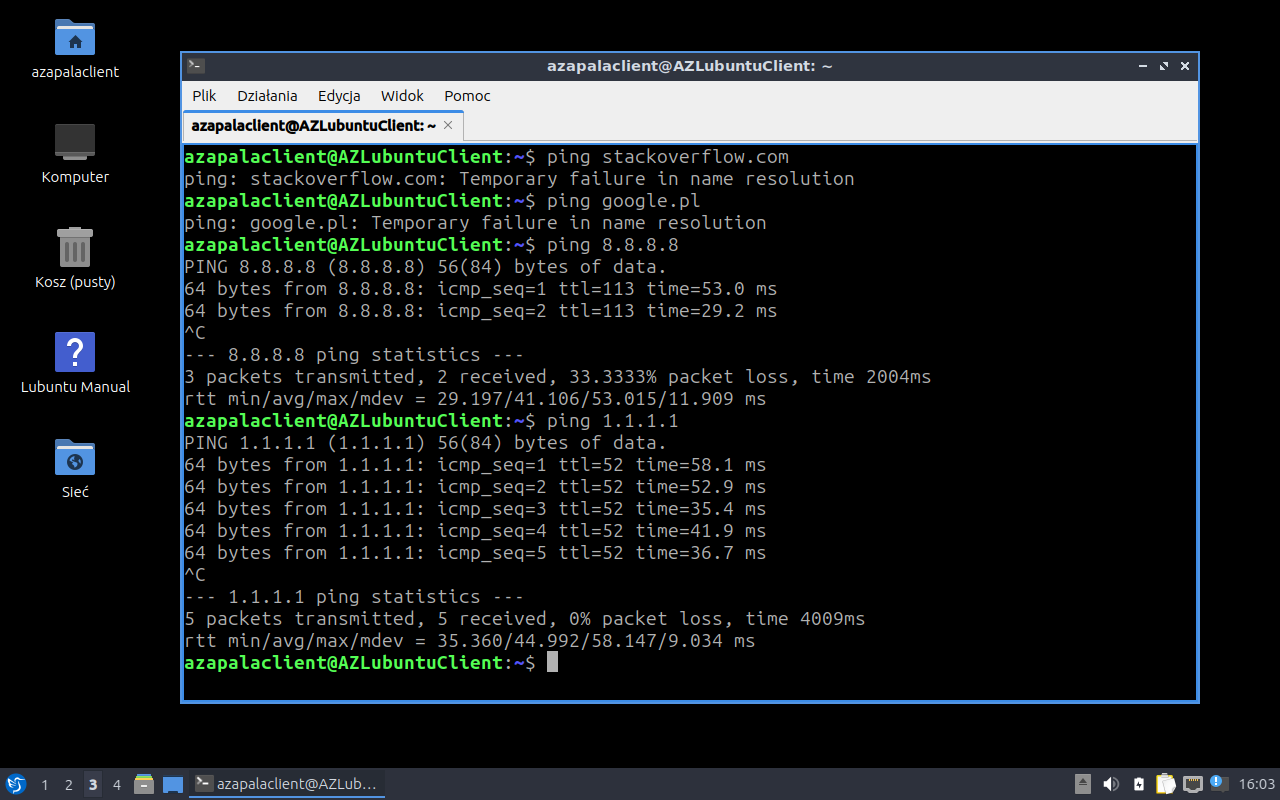Open the network connection tray icon
This screenshot has width=1280, height=800.
(x=1193, y=784)
